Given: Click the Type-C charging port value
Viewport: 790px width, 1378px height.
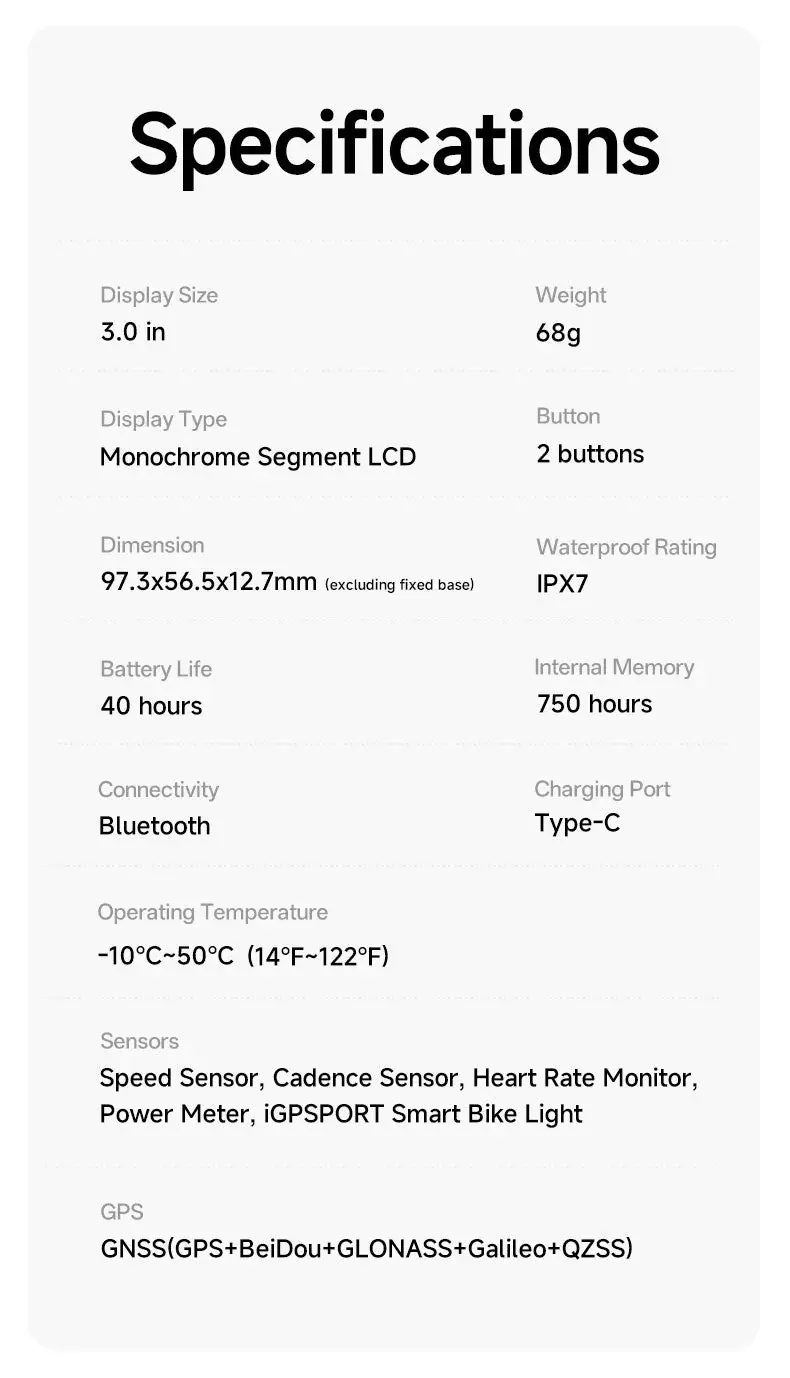Looking at the screenshot, I should coord(577,823).
